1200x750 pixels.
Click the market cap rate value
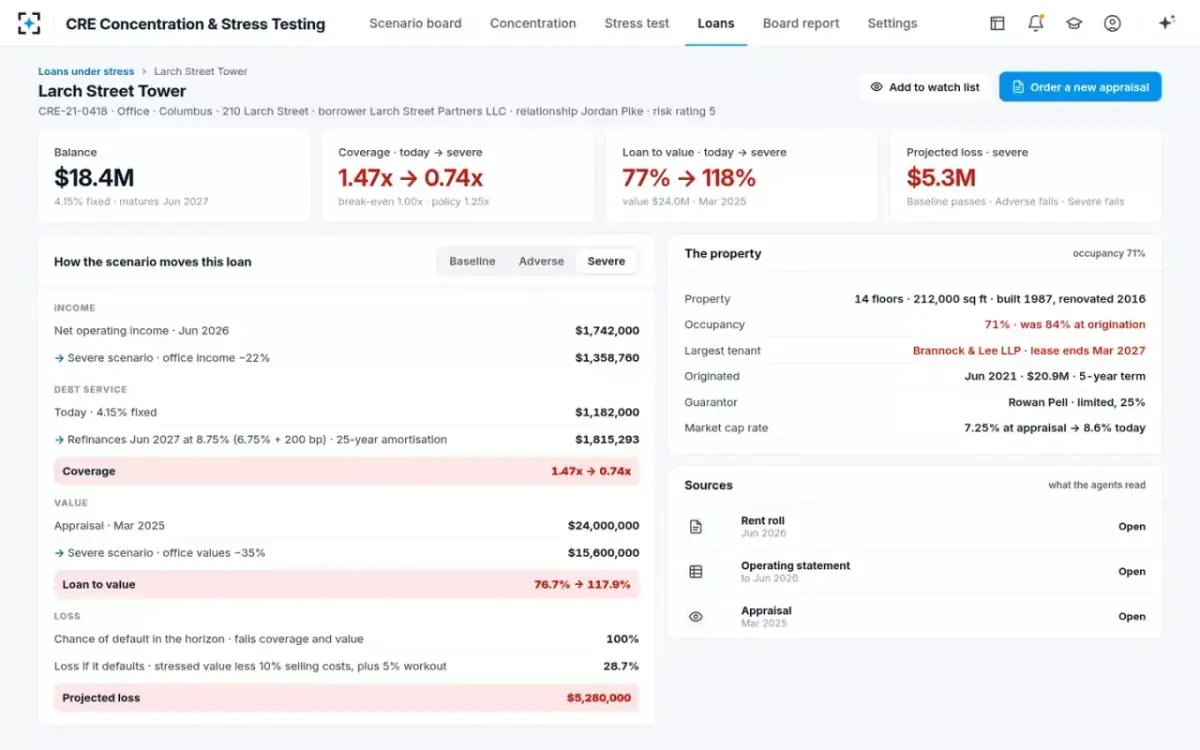pyautogui.click(x=1055, y=428)
